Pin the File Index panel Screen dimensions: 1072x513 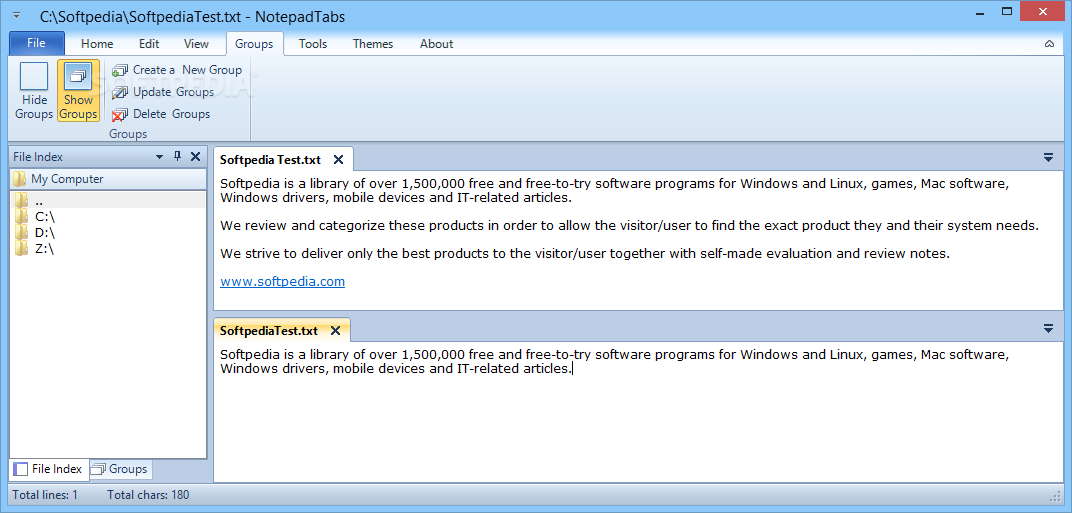click(177, 157)
